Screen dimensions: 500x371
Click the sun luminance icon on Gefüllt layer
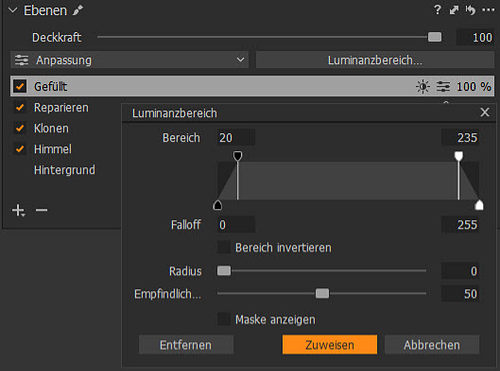(423, 87)
